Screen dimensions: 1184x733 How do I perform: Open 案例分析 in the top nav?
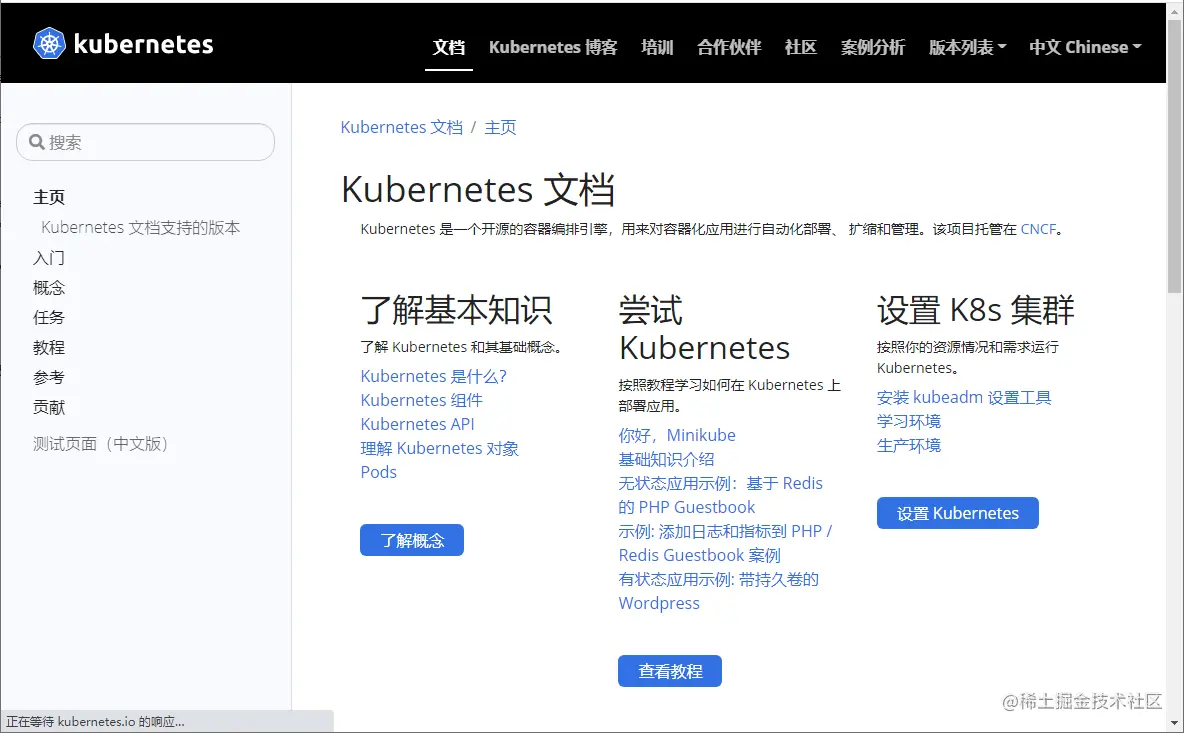pyautogui.click(x=873, y=47)
